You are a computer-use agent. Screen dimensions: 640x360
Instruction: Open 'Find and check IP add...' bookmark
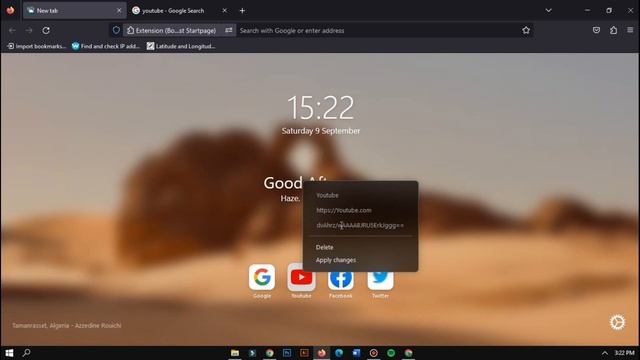[106, 46]
